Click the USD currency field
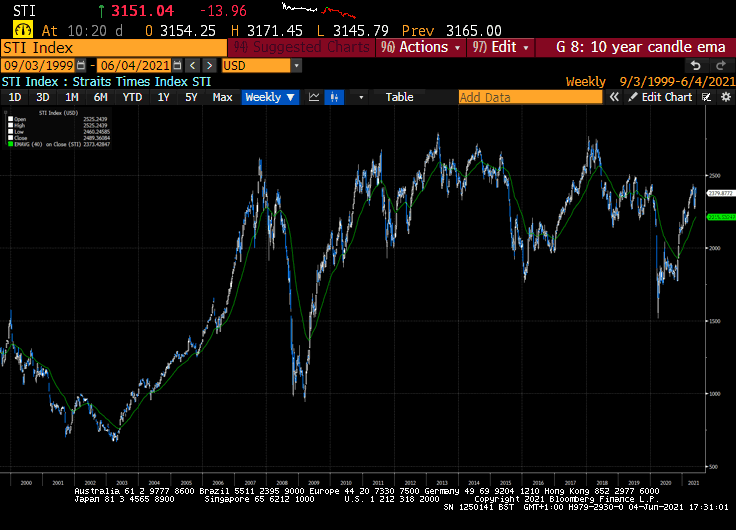 click(x=256, y=66)
